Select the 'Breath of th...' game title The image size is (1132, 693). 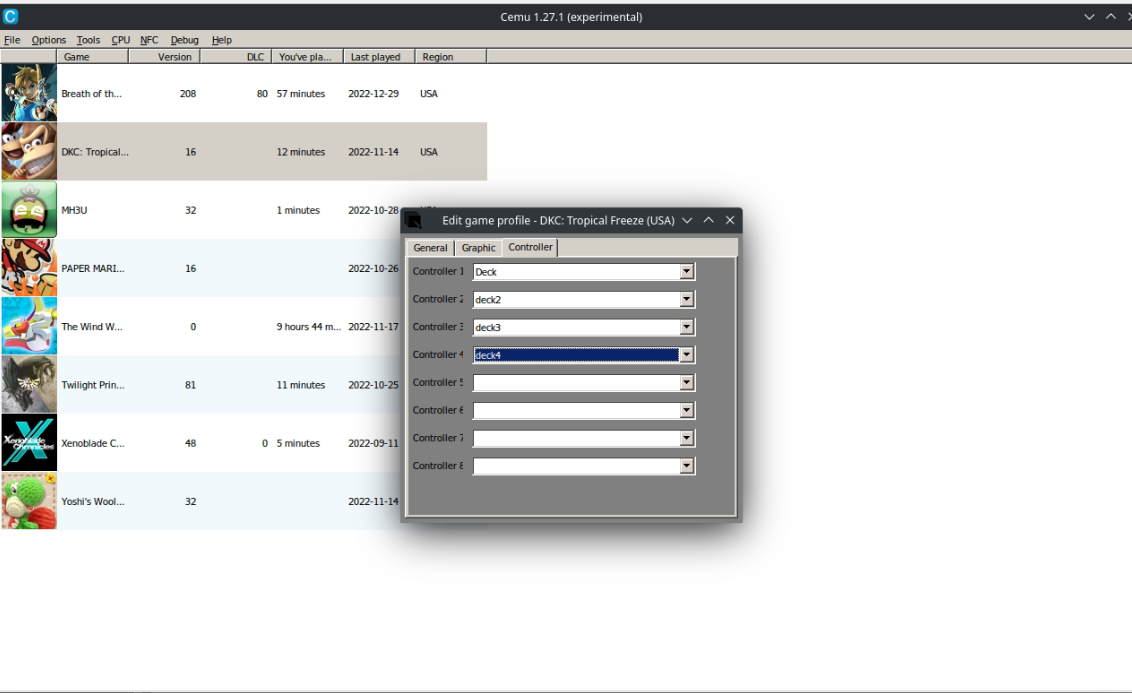pyautogui.click(x=92, y=93)
